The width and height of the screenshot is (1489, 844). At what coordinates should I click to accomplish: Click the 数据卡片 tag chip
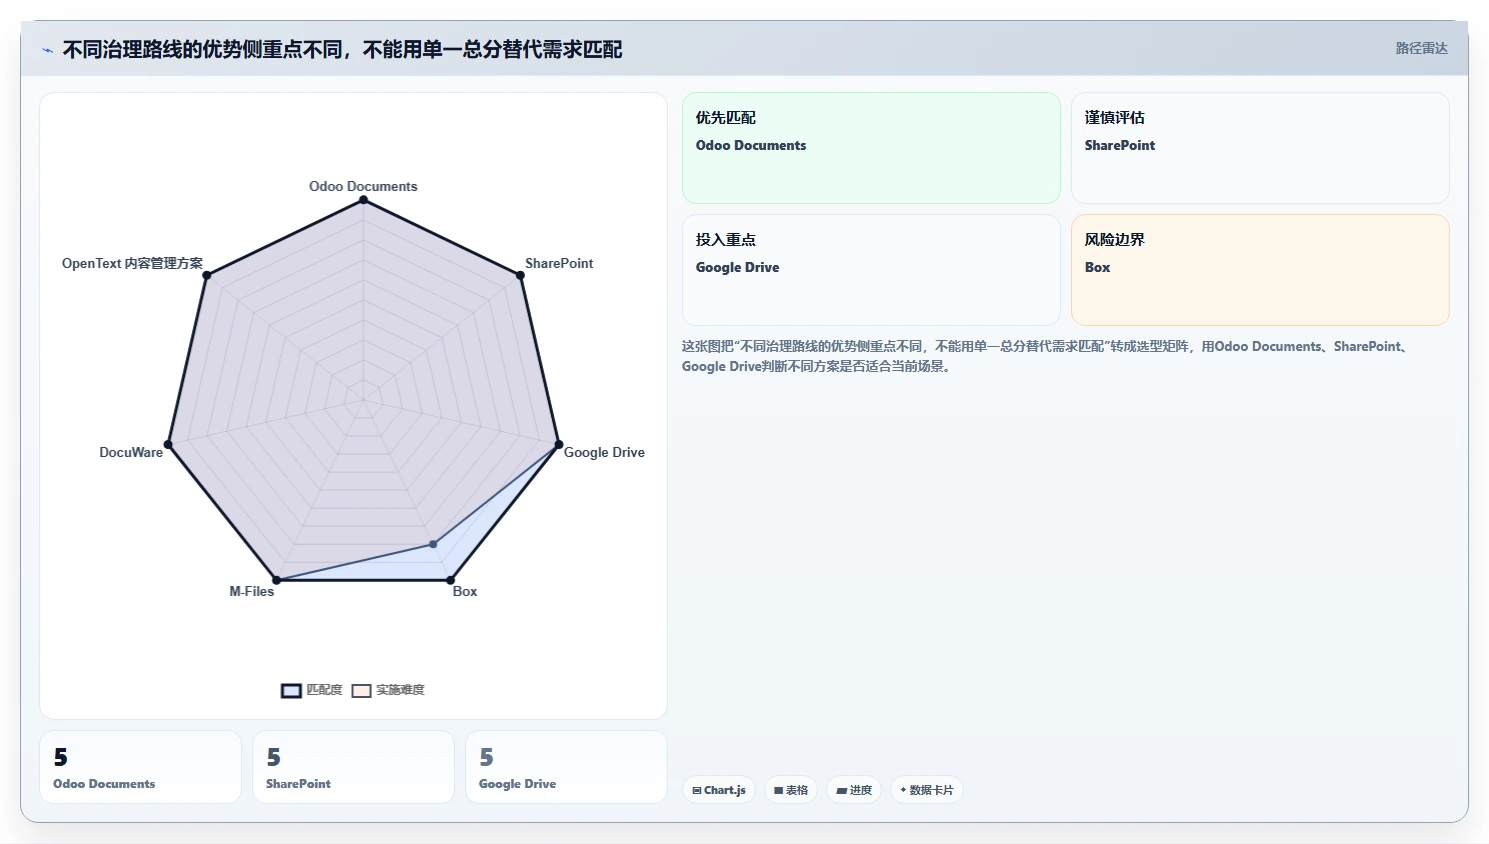click(x=927, y=790)
